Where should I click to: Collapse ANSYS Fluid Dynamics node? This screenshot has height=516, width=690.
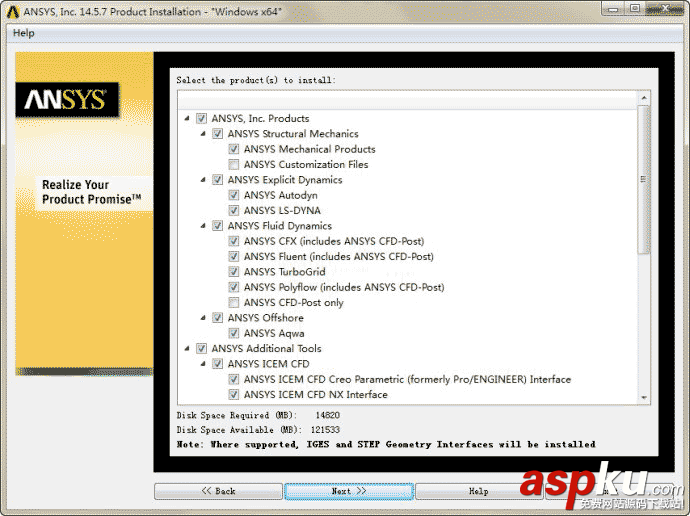[x=203, y=226]
